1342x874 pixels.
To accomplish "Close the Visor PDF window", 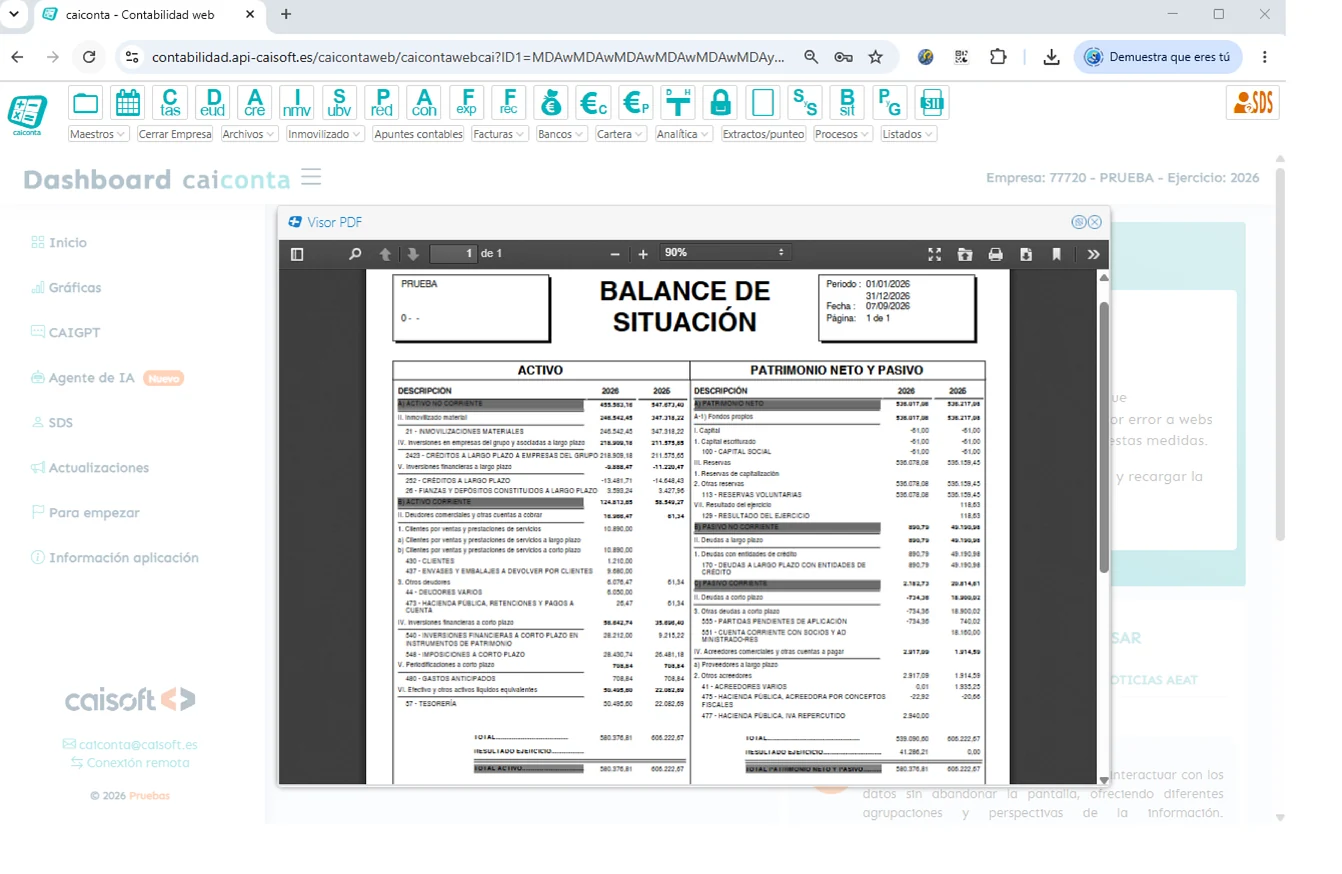I will tap(1095, 222).
